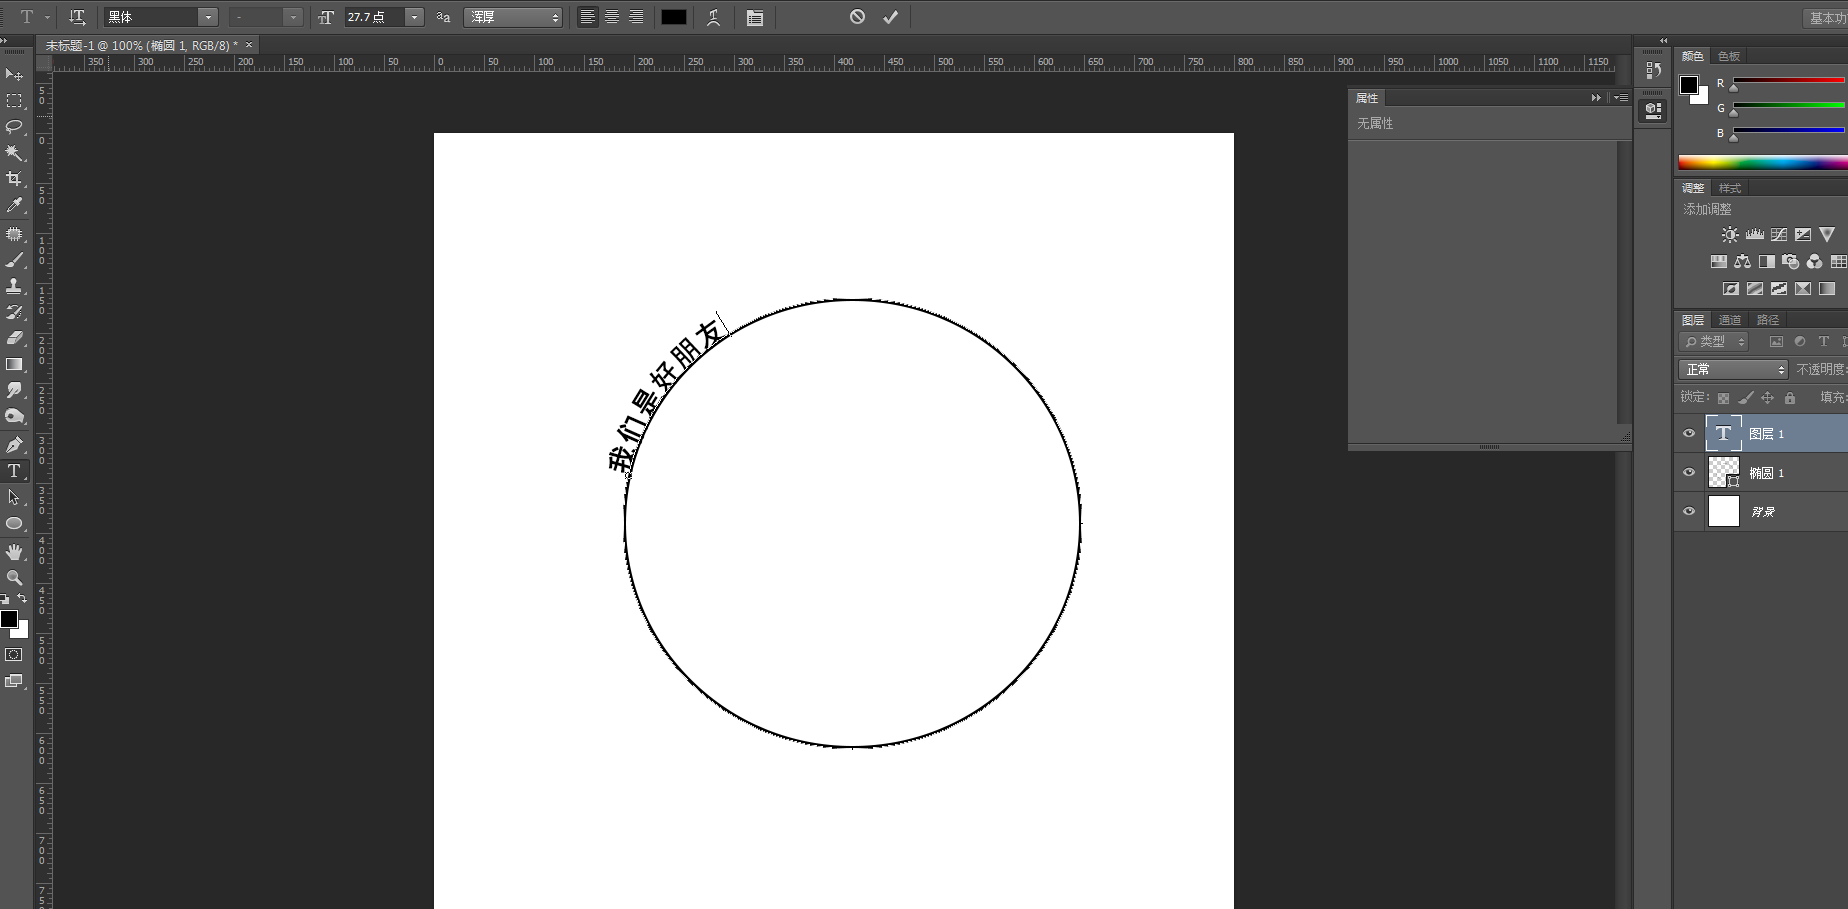Toggle lock transparent pixels
Screen dimensions: 1848x909
coord(1723,398)
